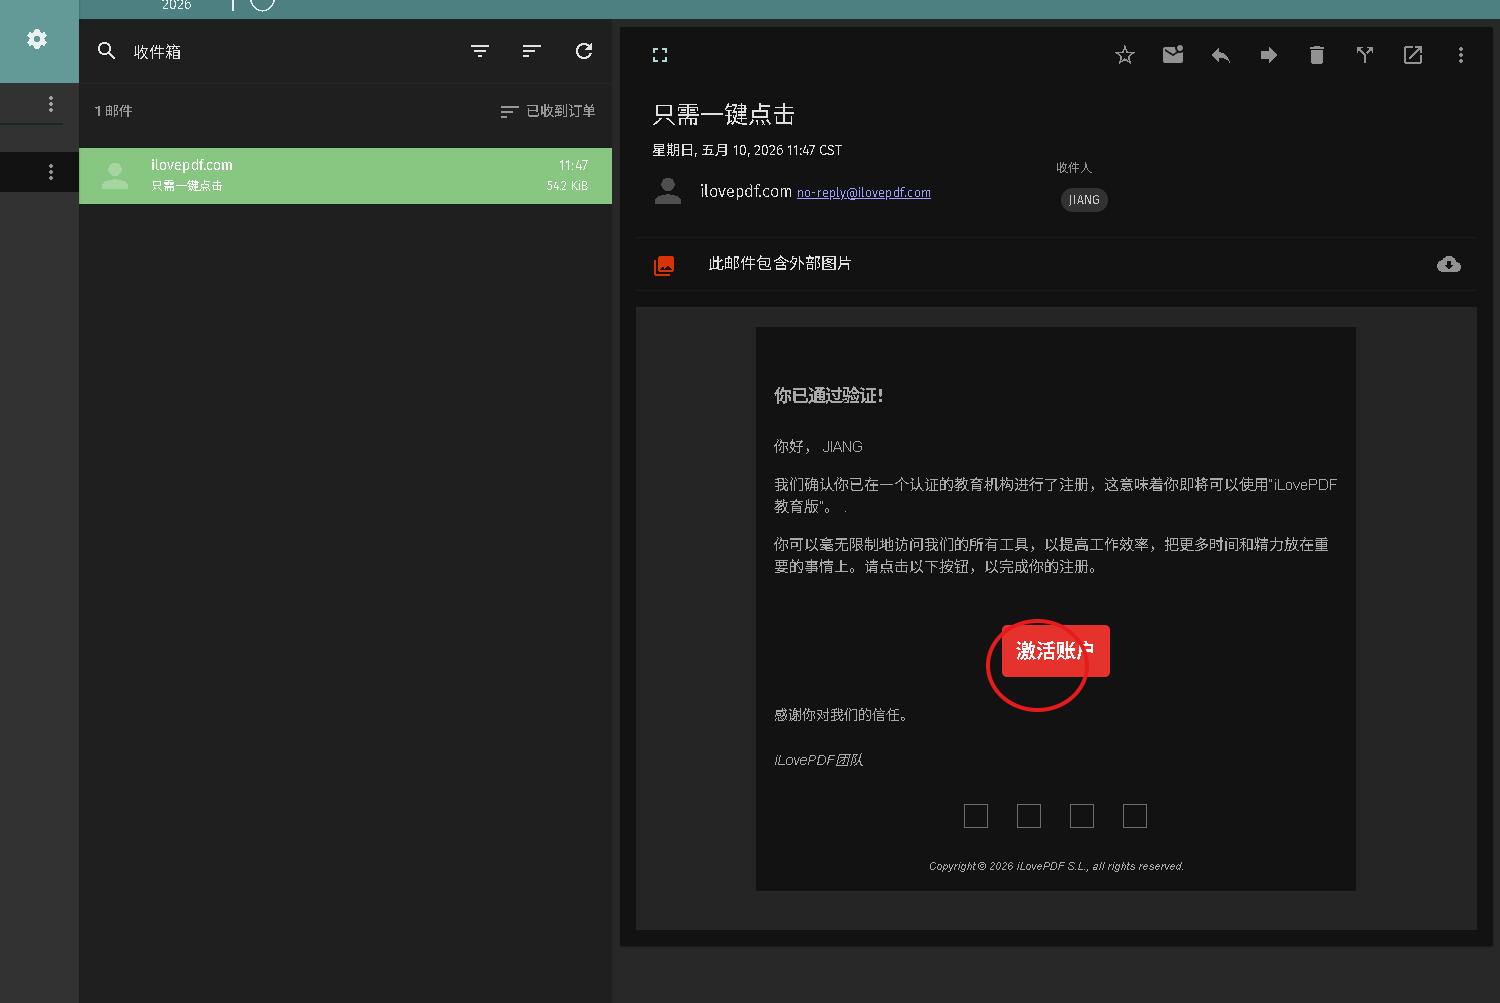
Task: Open the filter icon in mail list toolbar
Action: (480, 51)
